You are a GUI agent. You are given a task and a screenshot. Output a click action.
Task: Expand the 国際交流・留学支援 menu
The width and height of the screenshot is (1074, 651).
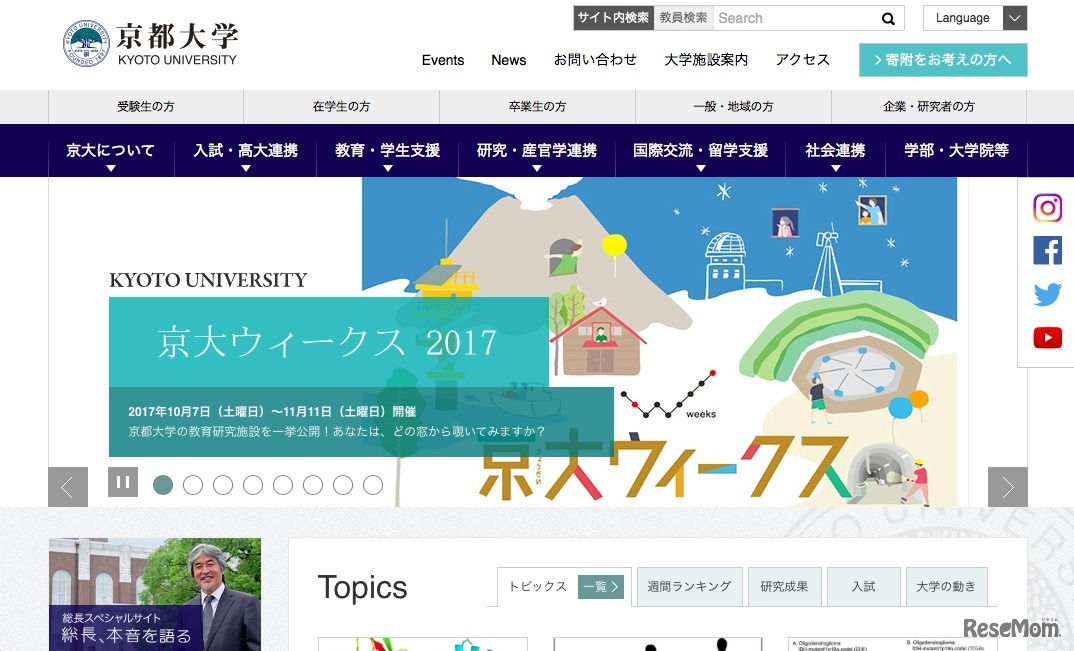(x=698, y=148)
